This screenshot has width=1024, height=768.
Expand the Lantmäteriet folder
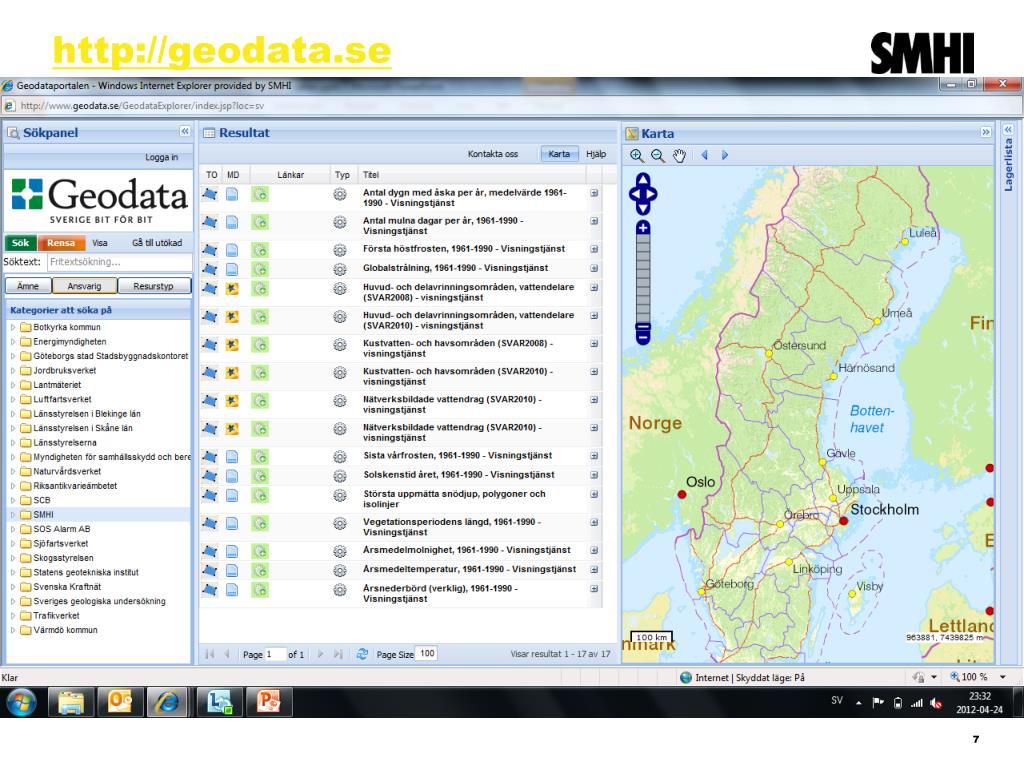point(12,385)
